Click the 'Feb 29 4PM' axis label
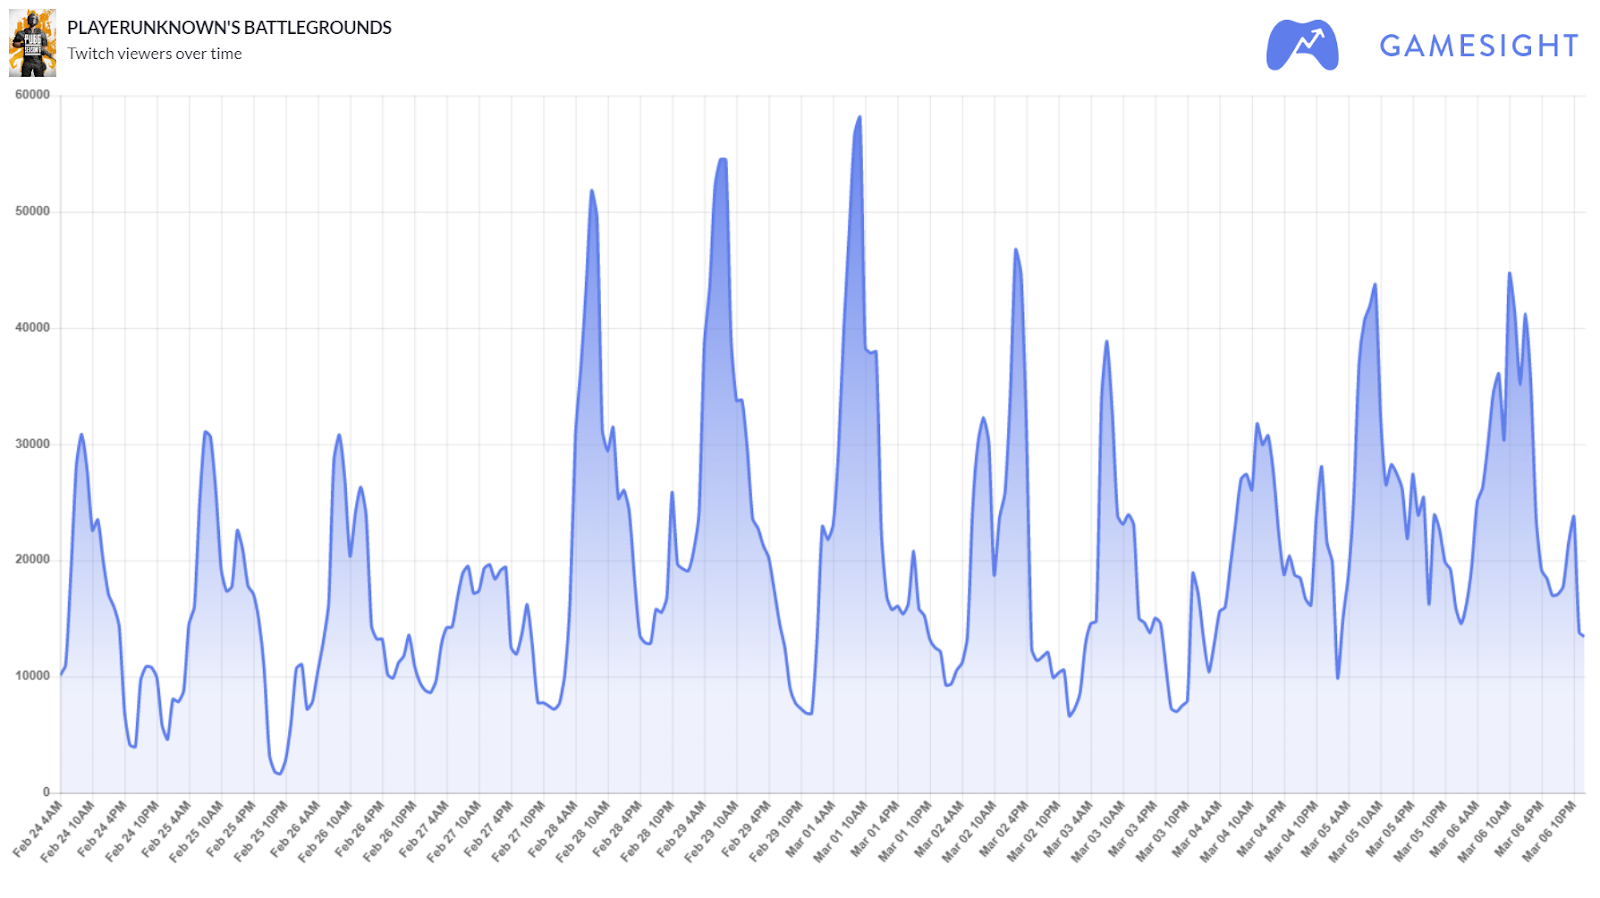Screen dimensions: 1600x898 [x=745, y=829]
